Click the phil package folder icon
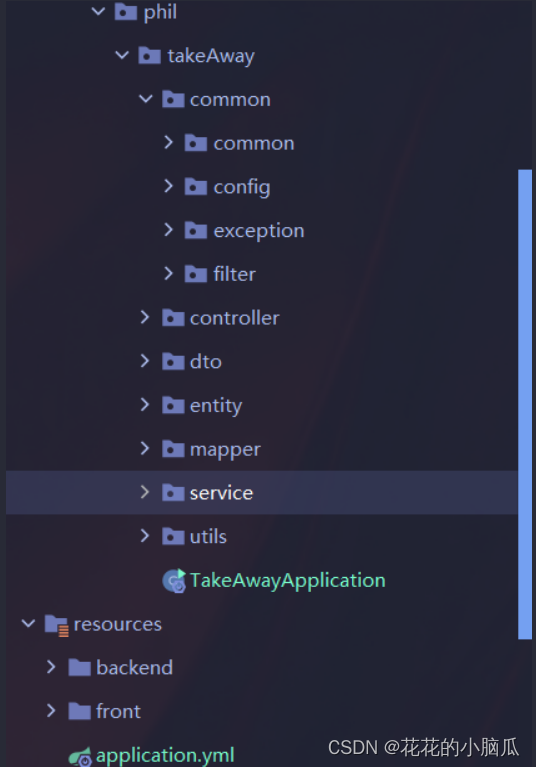Screen dimensions: 536x767 126,12
